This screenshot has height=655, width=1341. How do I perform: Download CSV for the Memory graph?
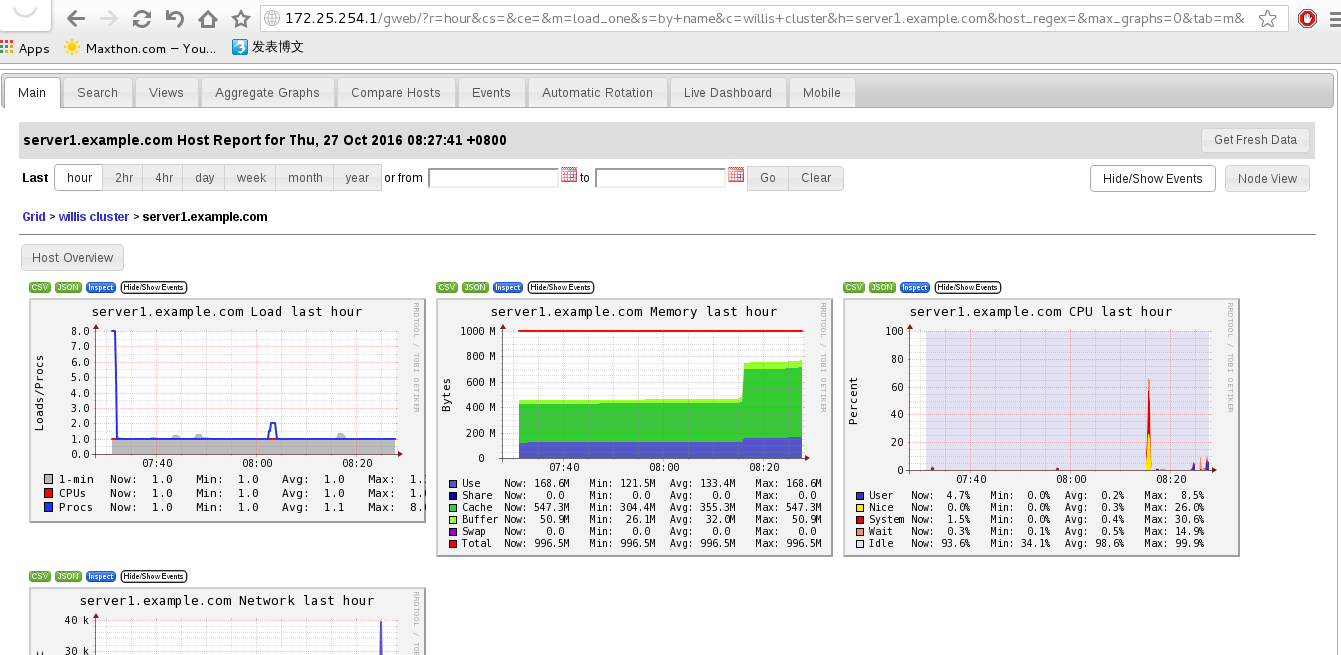click(447, 287)
